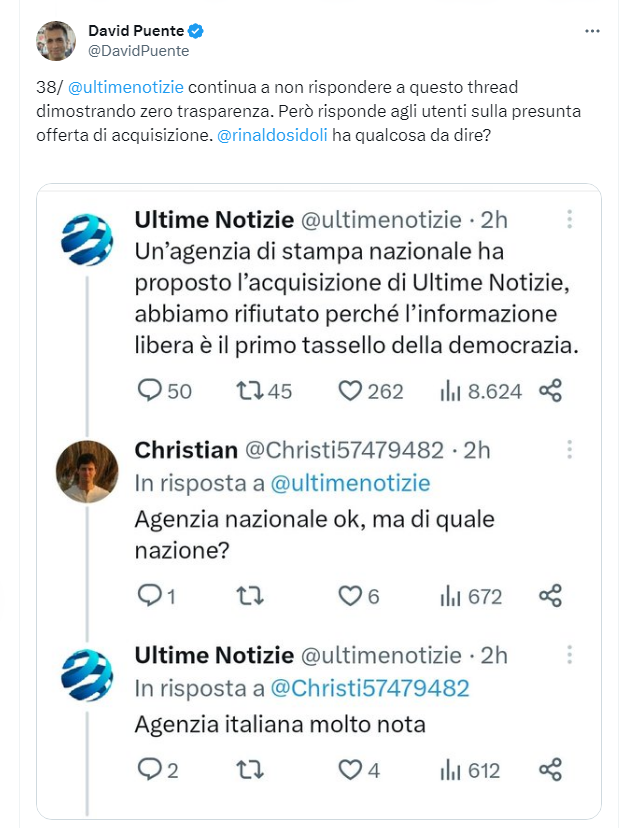View analytics icon showing 8.624 views
638x828 pixels.
click(x=450, y=391)
